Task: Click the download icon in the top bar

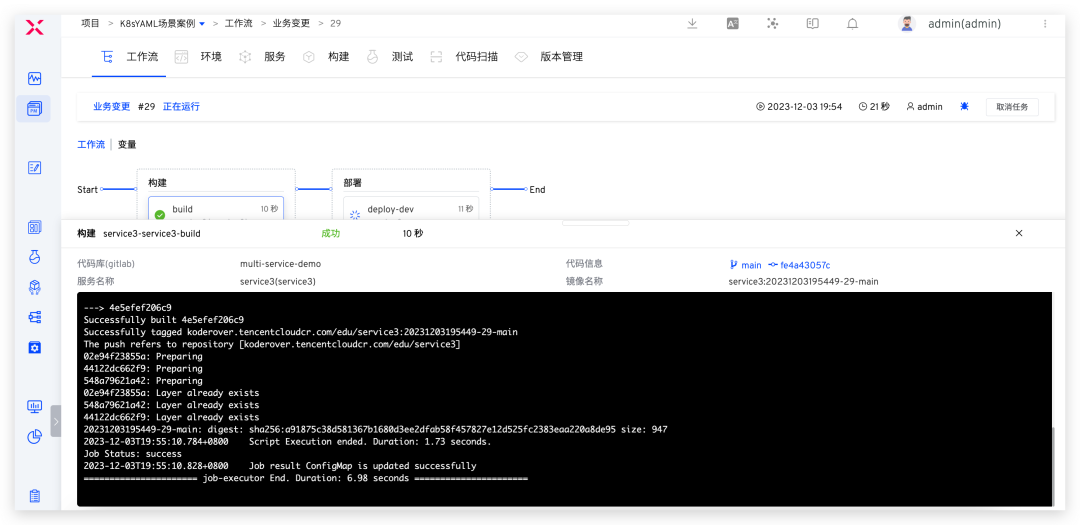Action: (692, 23)
